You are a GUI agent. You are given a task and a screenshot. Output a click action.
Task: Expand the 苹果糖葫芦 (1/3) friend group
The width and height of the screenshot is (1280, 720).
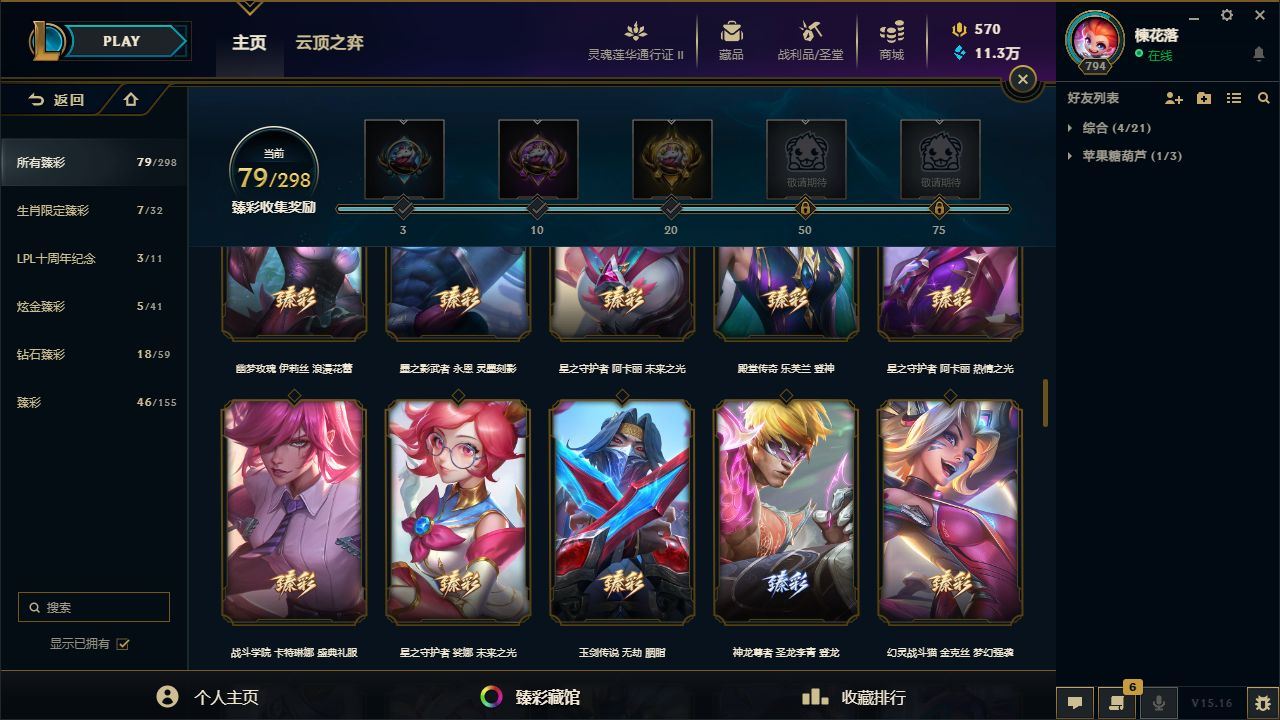coord(1124,156)
